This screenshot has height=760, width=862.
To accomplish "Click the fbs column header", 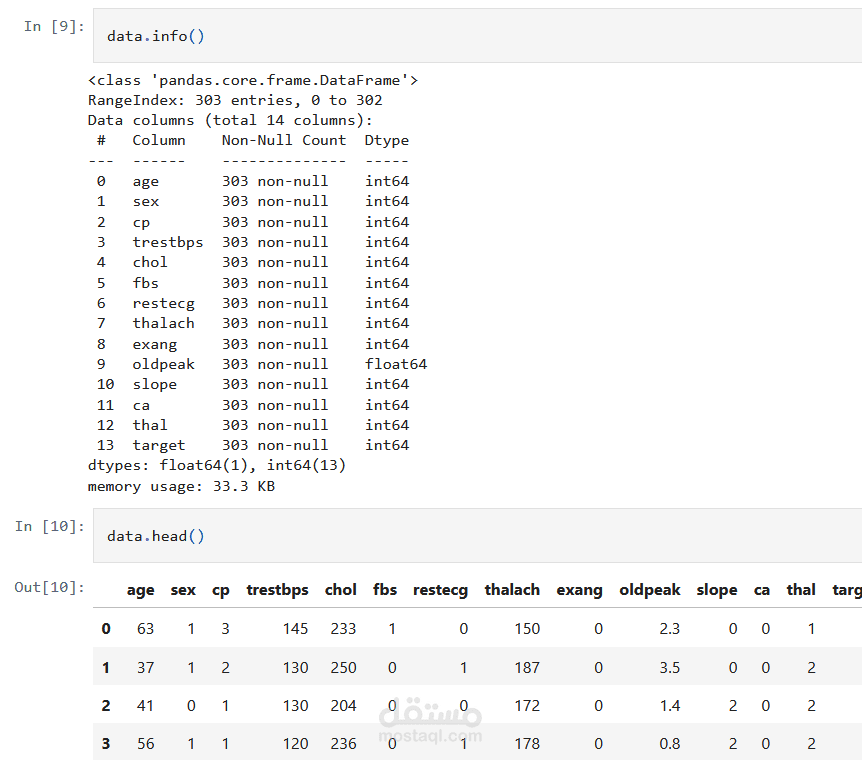I will click(x=385, y=590).
